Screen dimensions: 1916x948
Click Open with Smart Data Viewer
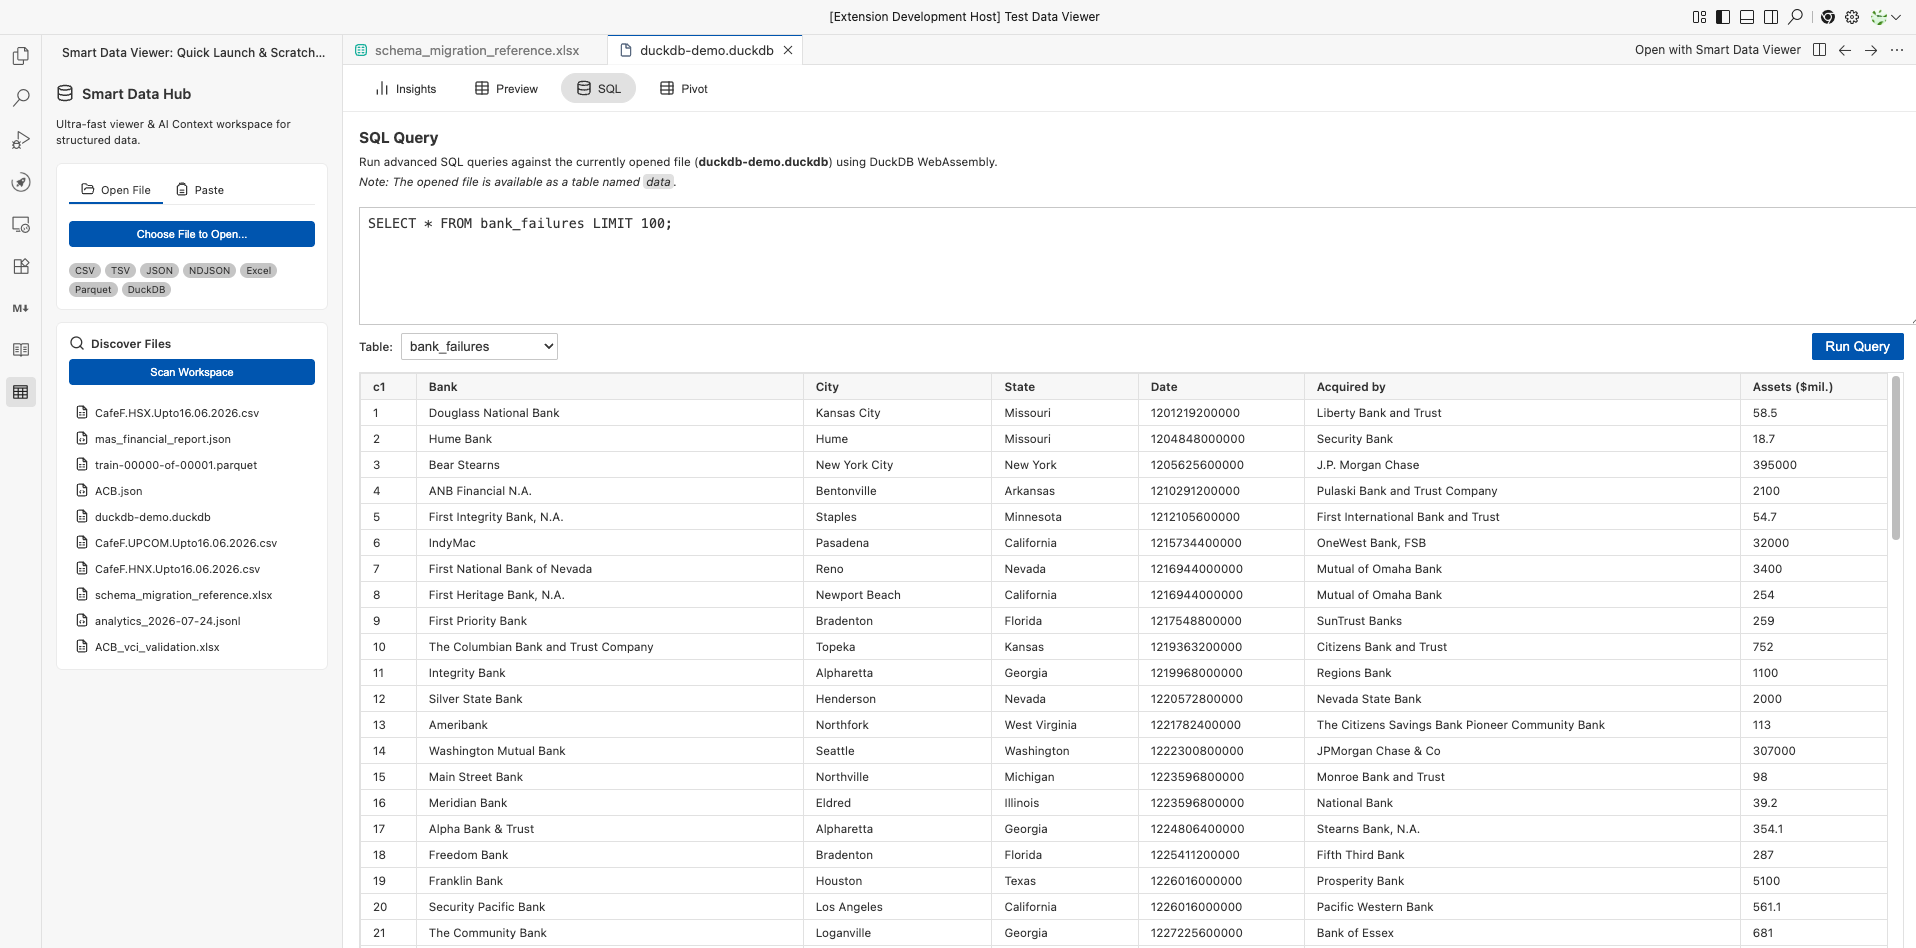1717,50
